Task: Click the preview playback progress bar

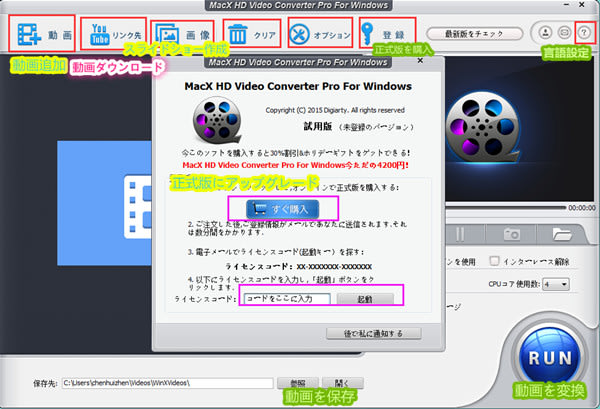Action: tap(505, 207)
